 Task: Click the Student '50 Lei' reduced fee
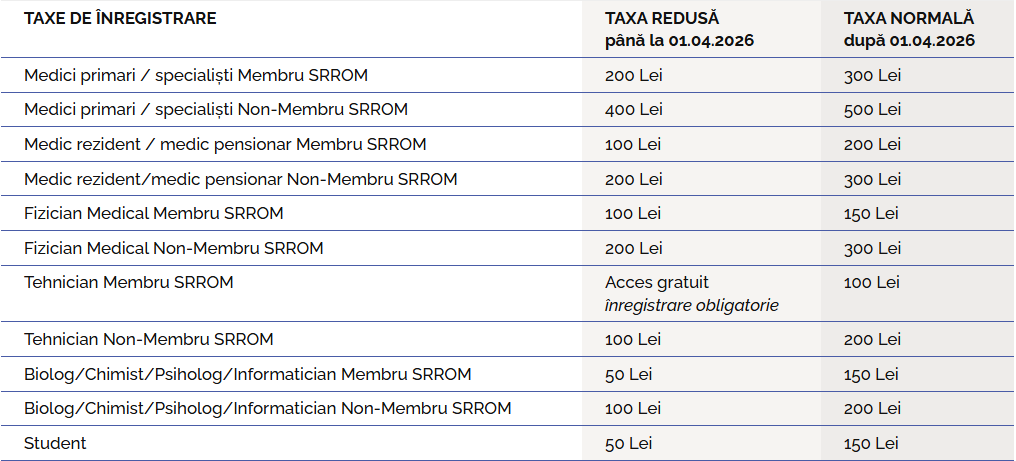point(629,443)
